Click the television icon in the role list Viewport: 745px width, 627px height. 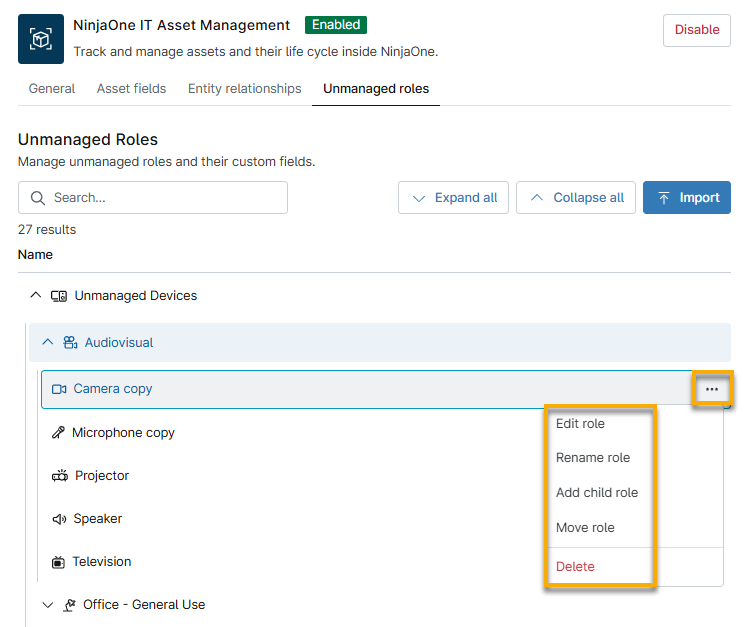click(x=59, y=562)
